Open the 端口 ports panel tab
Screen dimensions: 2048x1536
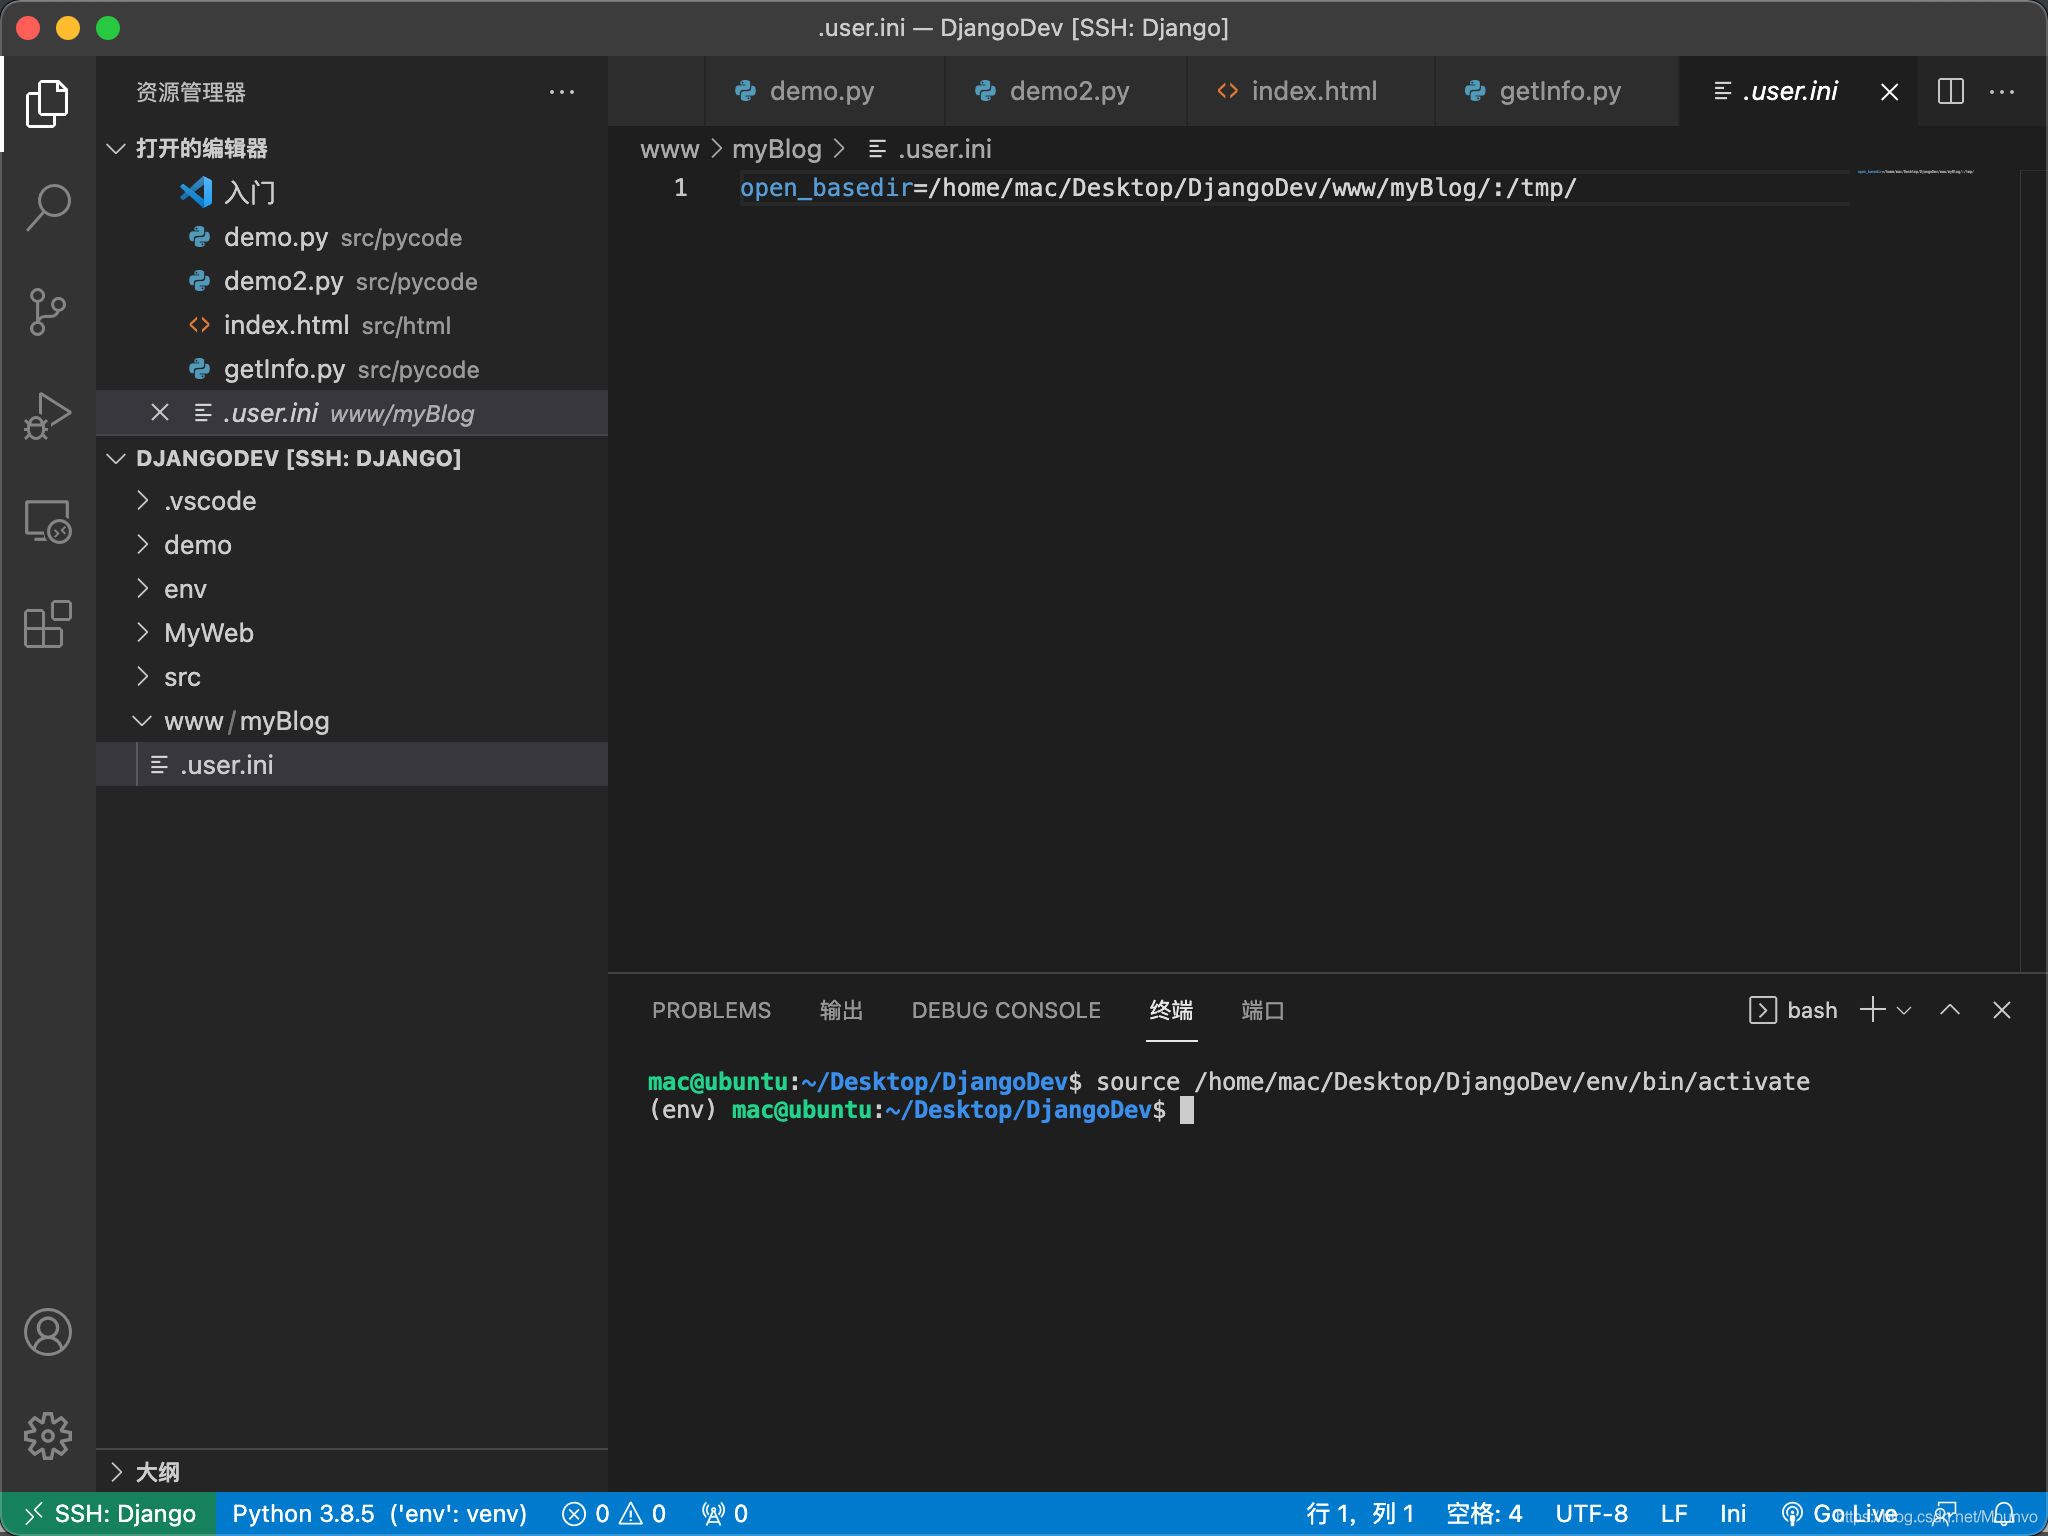click(x=1262, y=1010)
